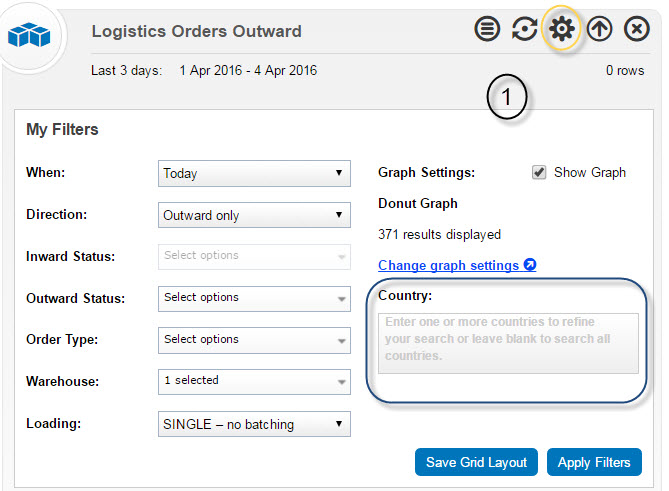The height and width of the screenshot is (491, 669).
Task: Click the blue boxes logistics logo
Action: click(29, 35)
